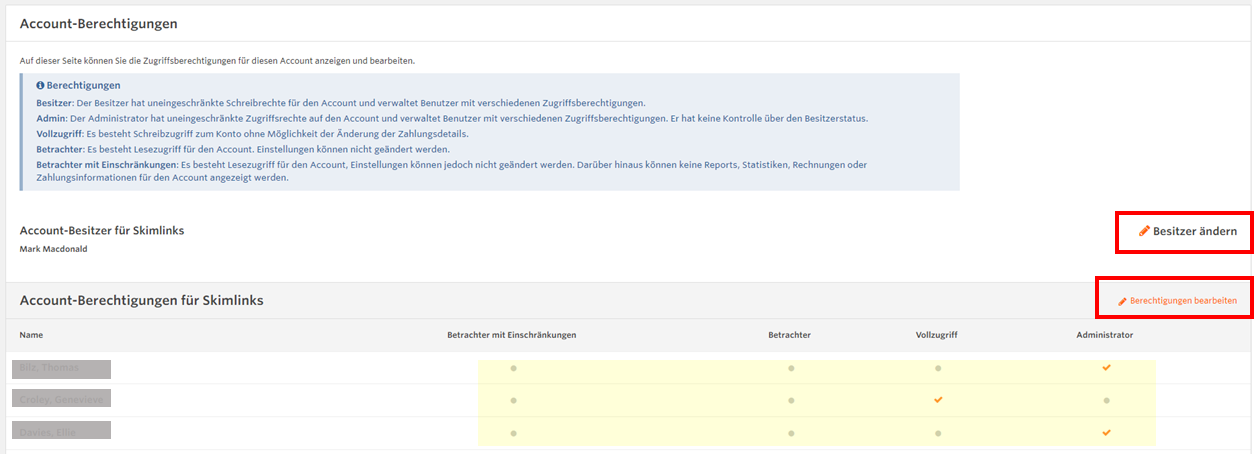Click the Administrator checkmark in the third user row
Screen dimensions: 1254x454
click(1106, 433)
